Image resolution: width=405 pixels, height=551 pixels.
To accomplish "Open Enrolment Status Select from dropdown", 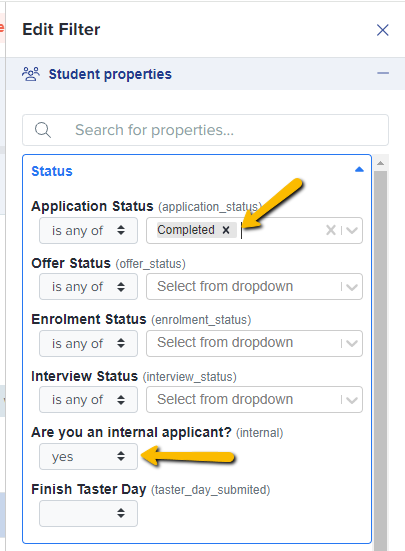I will click(x=254, y=343).
